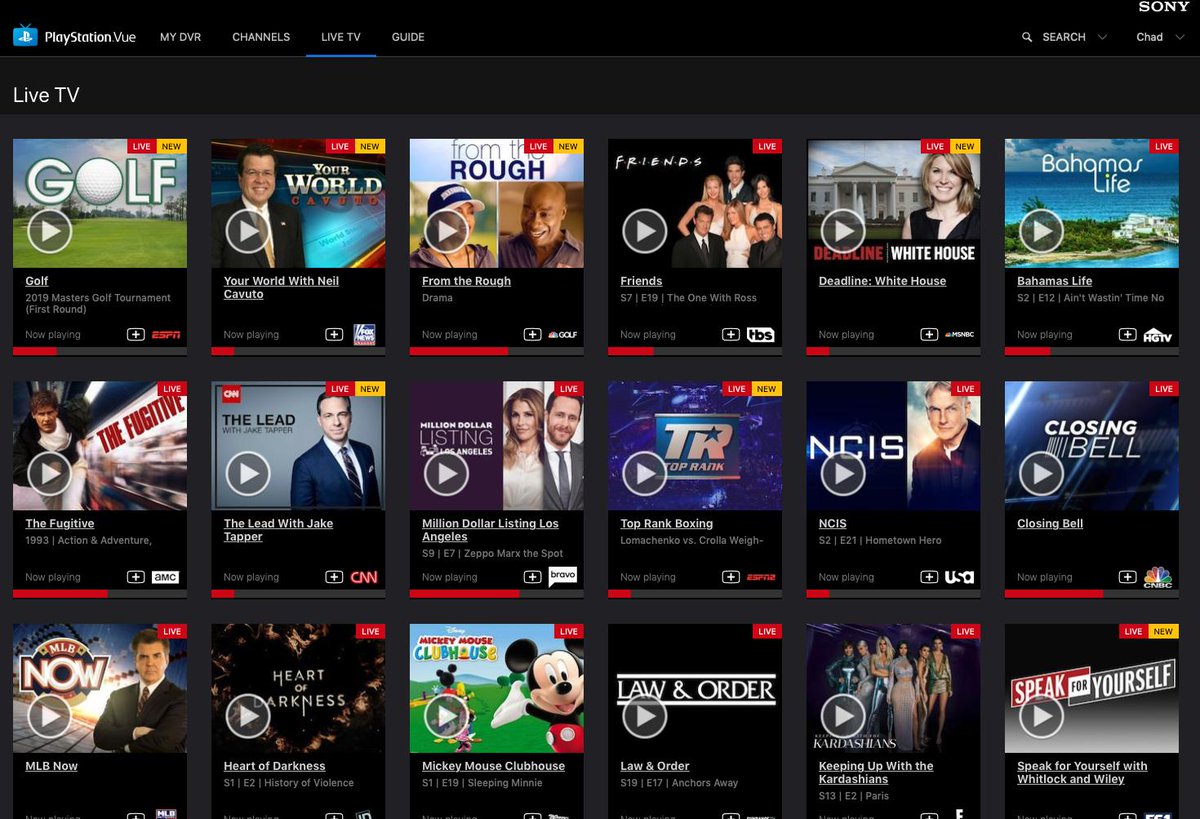This screenshot has height=819, width=1200.
Task: Play From the Rough movie
Action: click(x=446, y=231)
